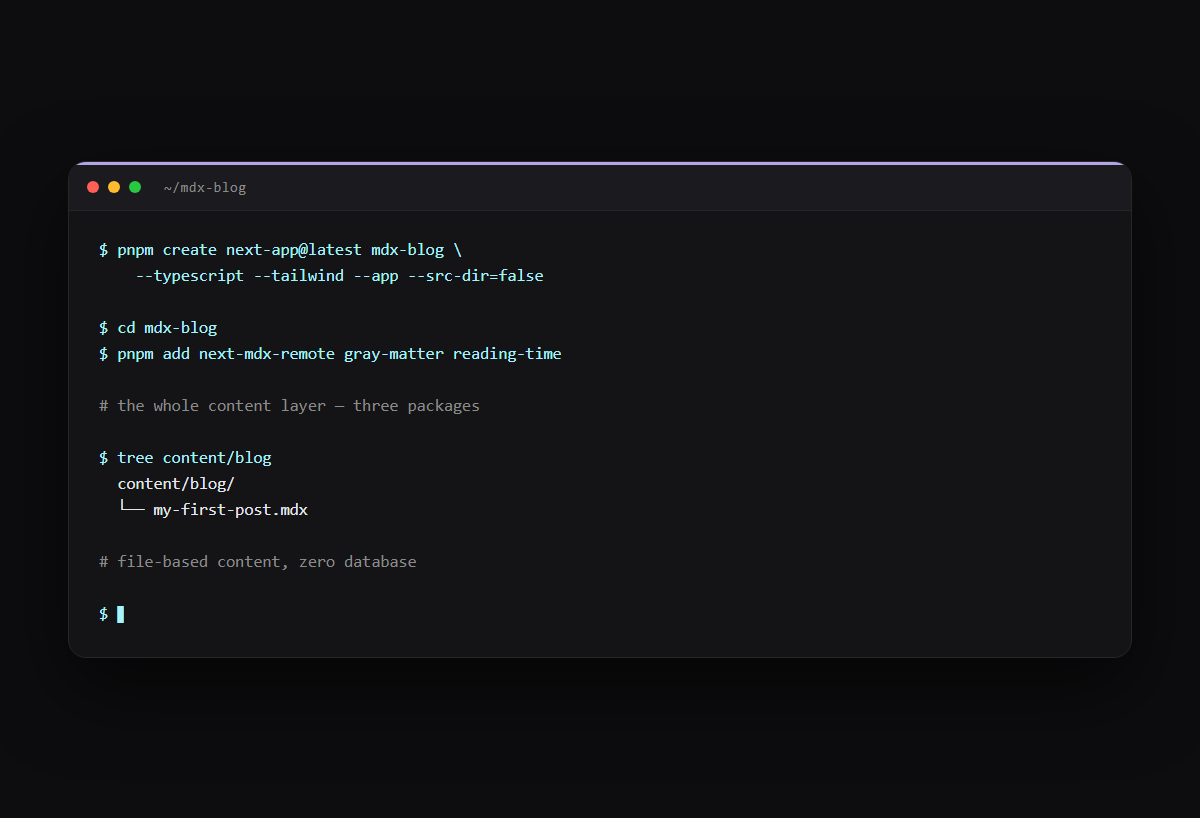
Task: Click the 'tree content/blog' command
Action: [185, 457]
